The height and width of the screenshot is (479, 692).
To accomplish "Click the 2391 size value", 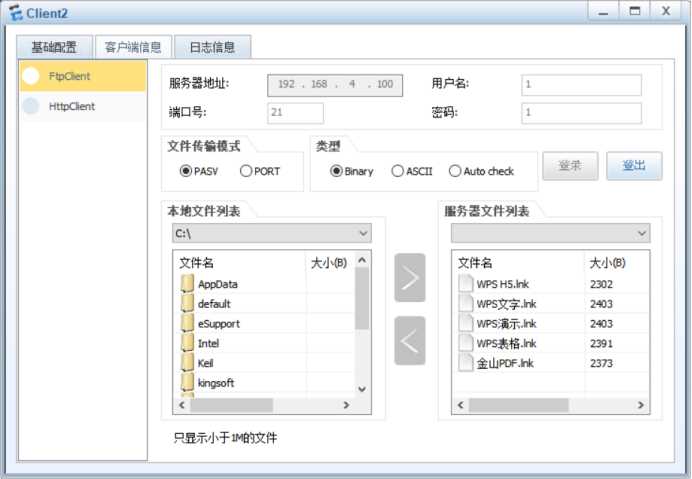I will pos(601,343).
